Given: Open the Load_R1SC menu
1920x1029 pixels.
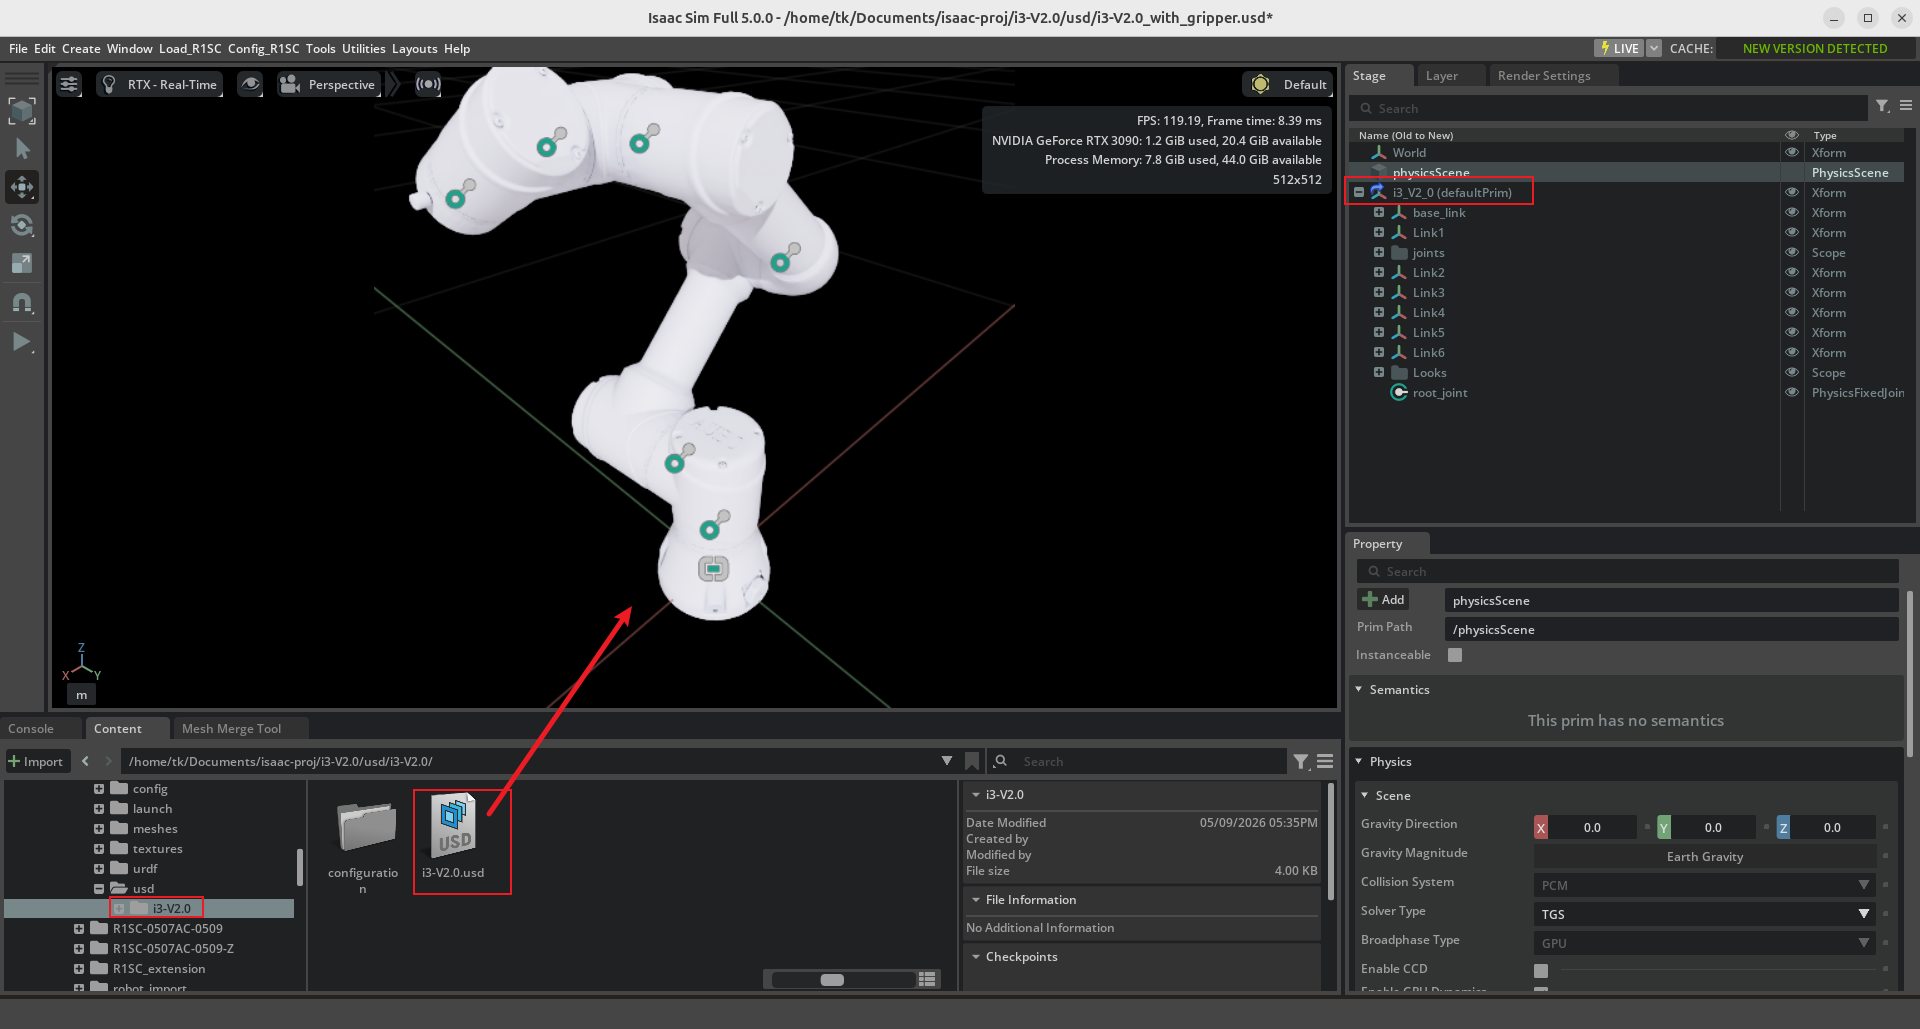Looking at the screenshot, I should tap(190, 48).
